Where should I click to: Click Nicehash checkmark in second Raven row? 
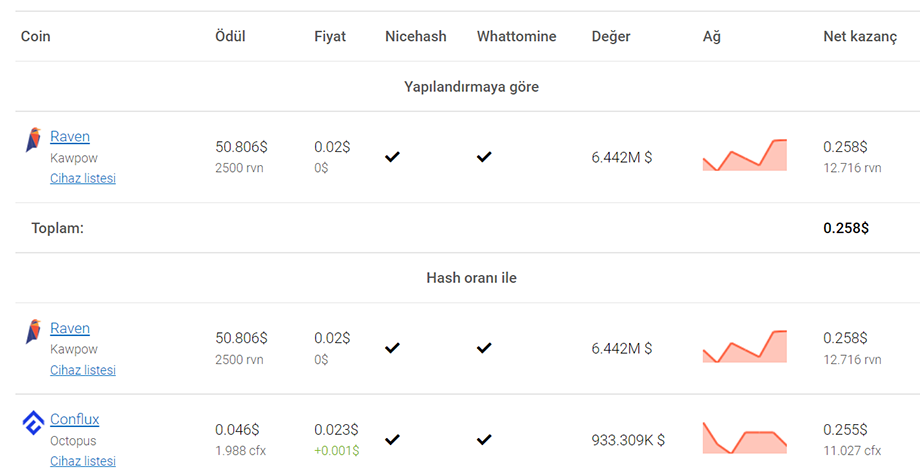(x=392, y=348)
